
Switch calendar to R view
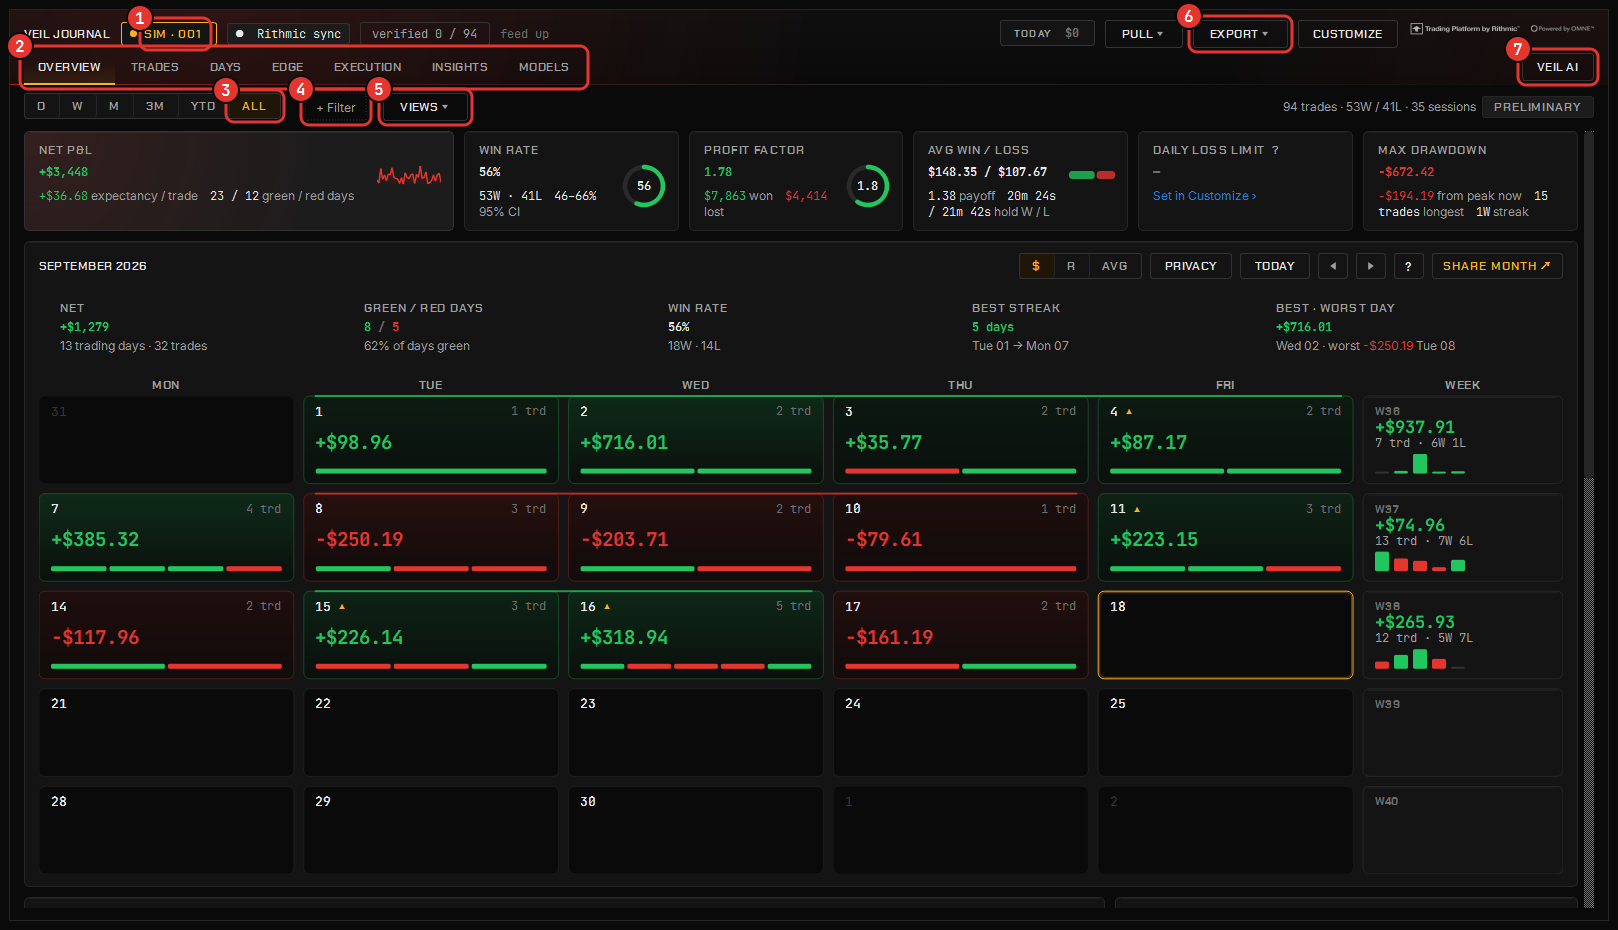pyautogui.click(x=1071, y=266)
